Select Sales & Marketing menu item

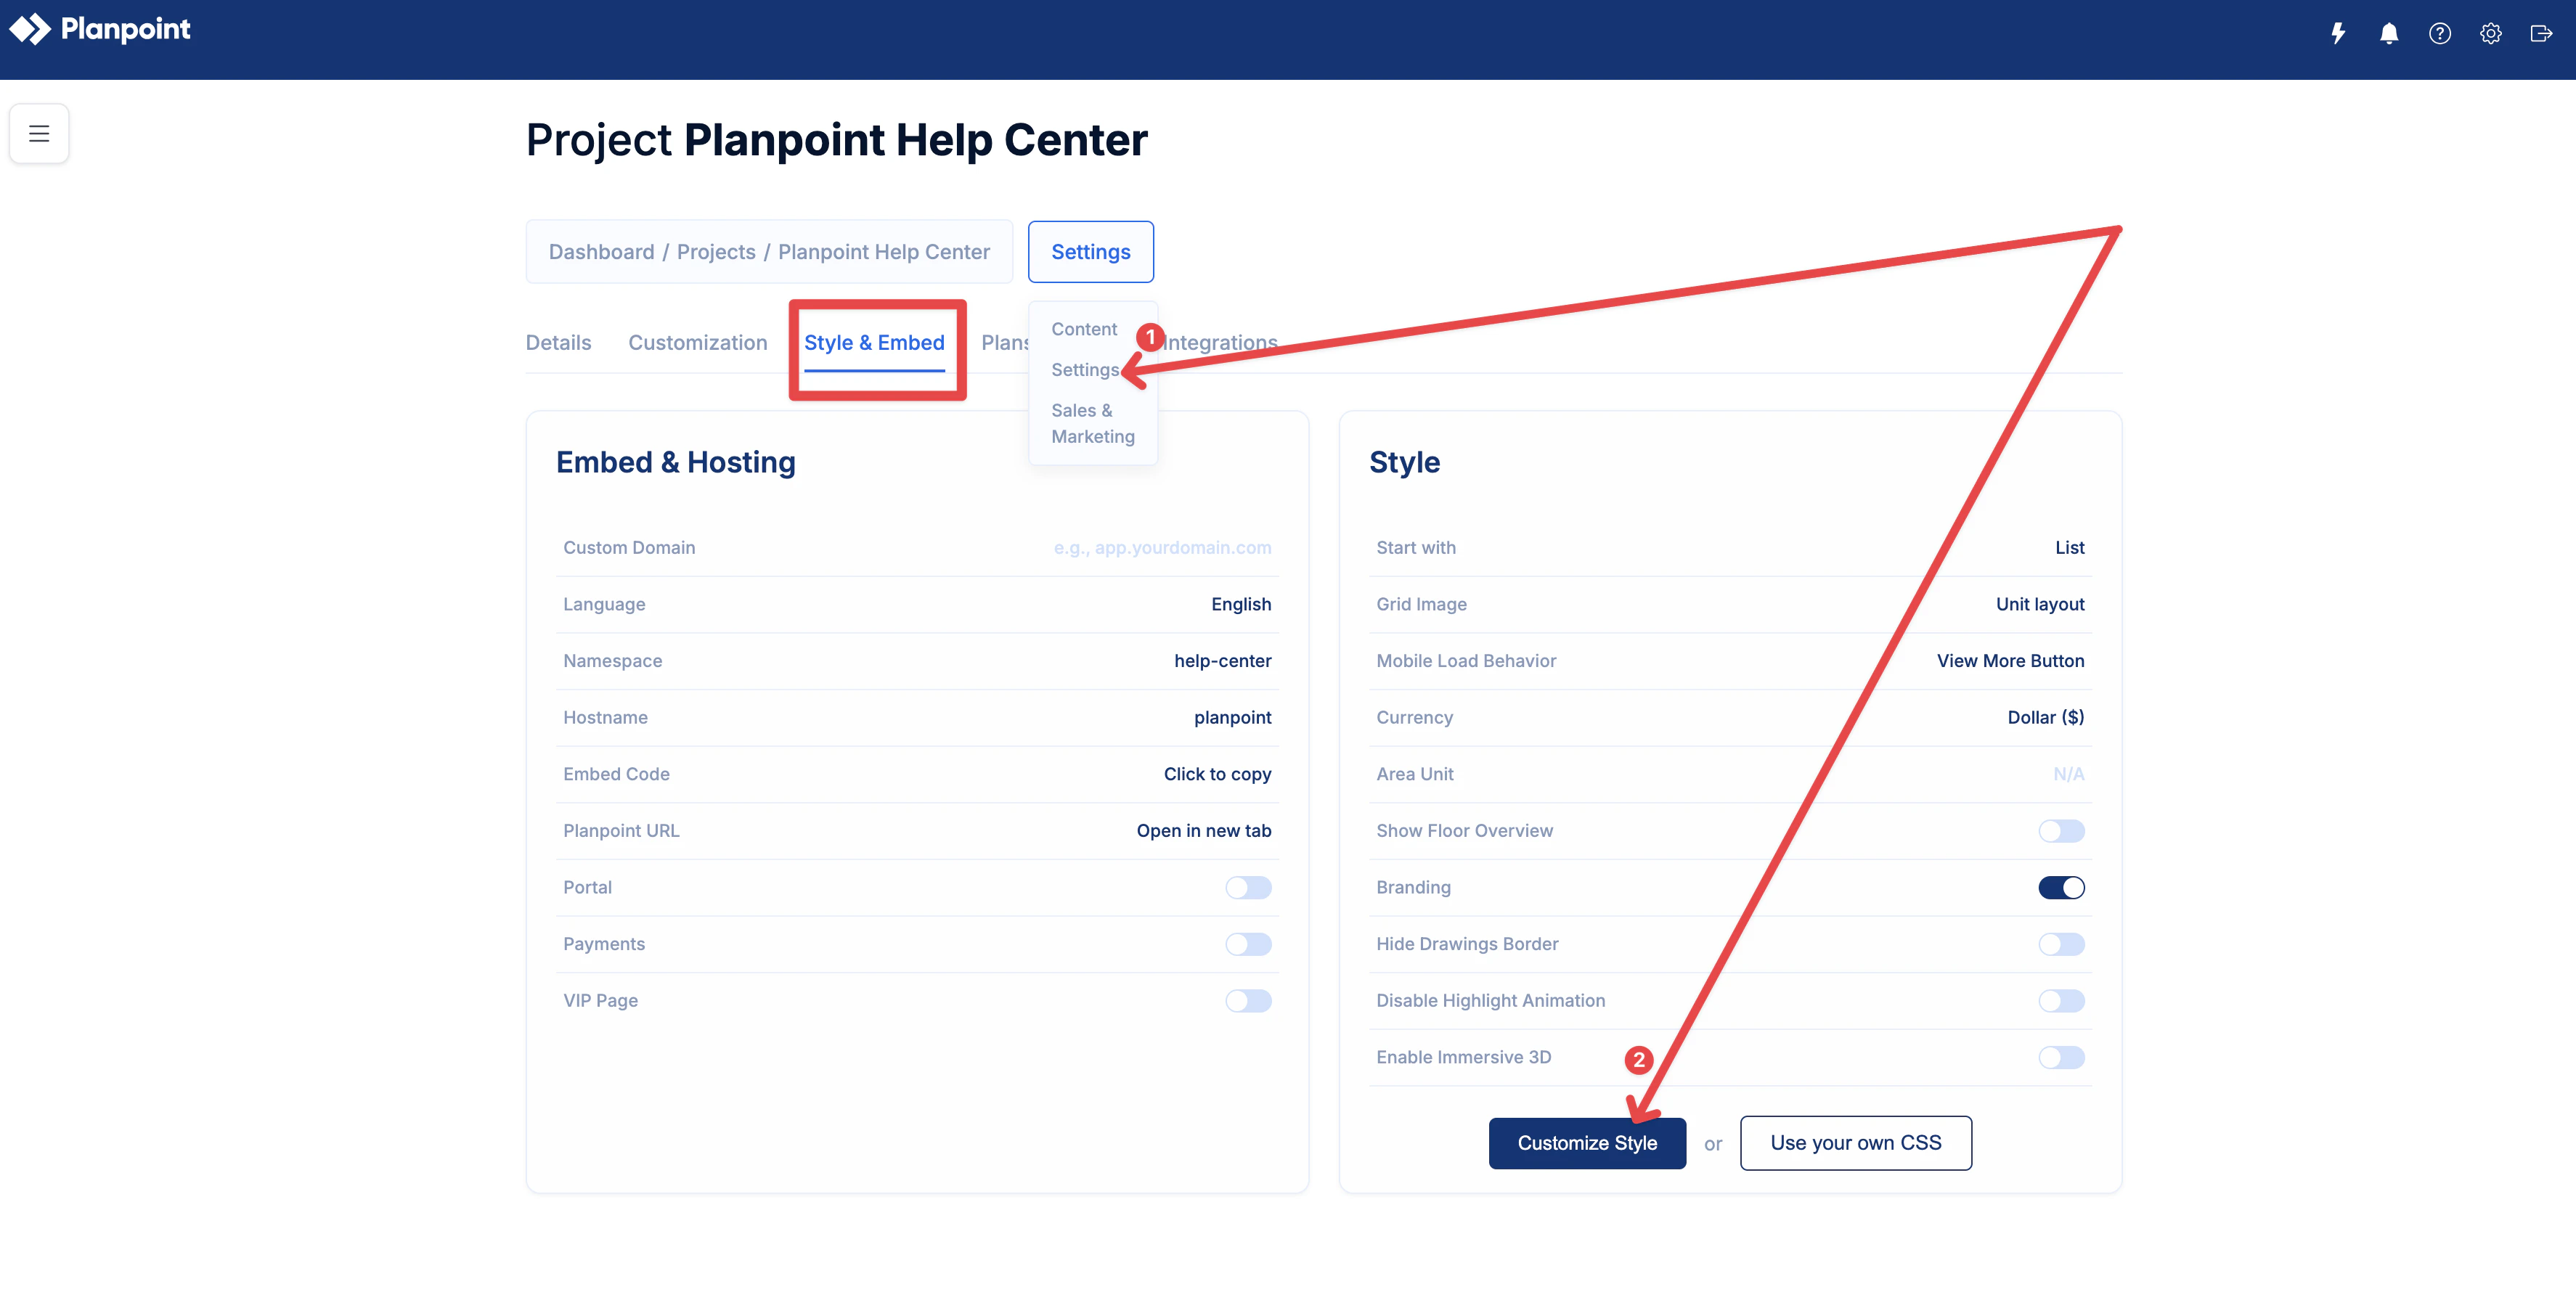click(1092, 423)
